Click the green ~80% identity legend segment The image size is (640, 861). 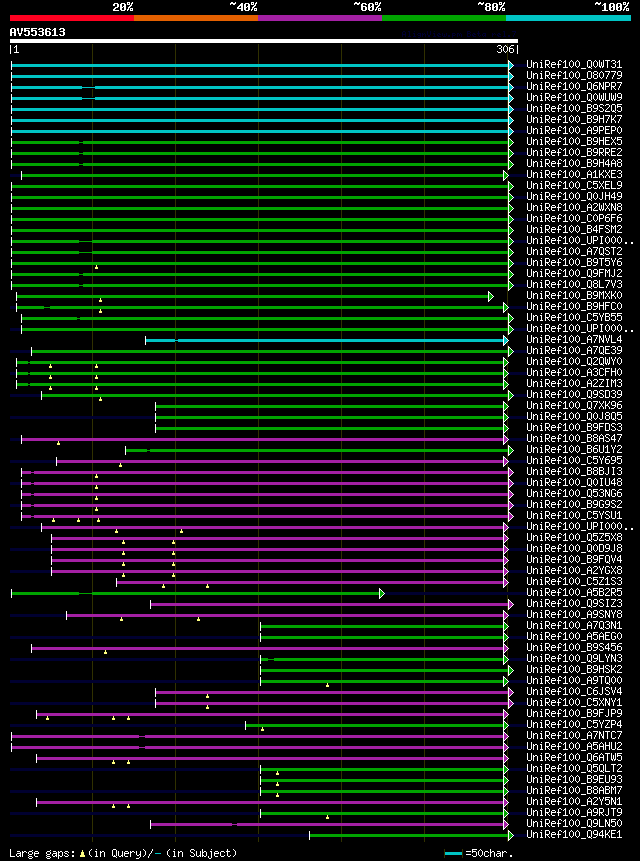[x=444, y=18]
